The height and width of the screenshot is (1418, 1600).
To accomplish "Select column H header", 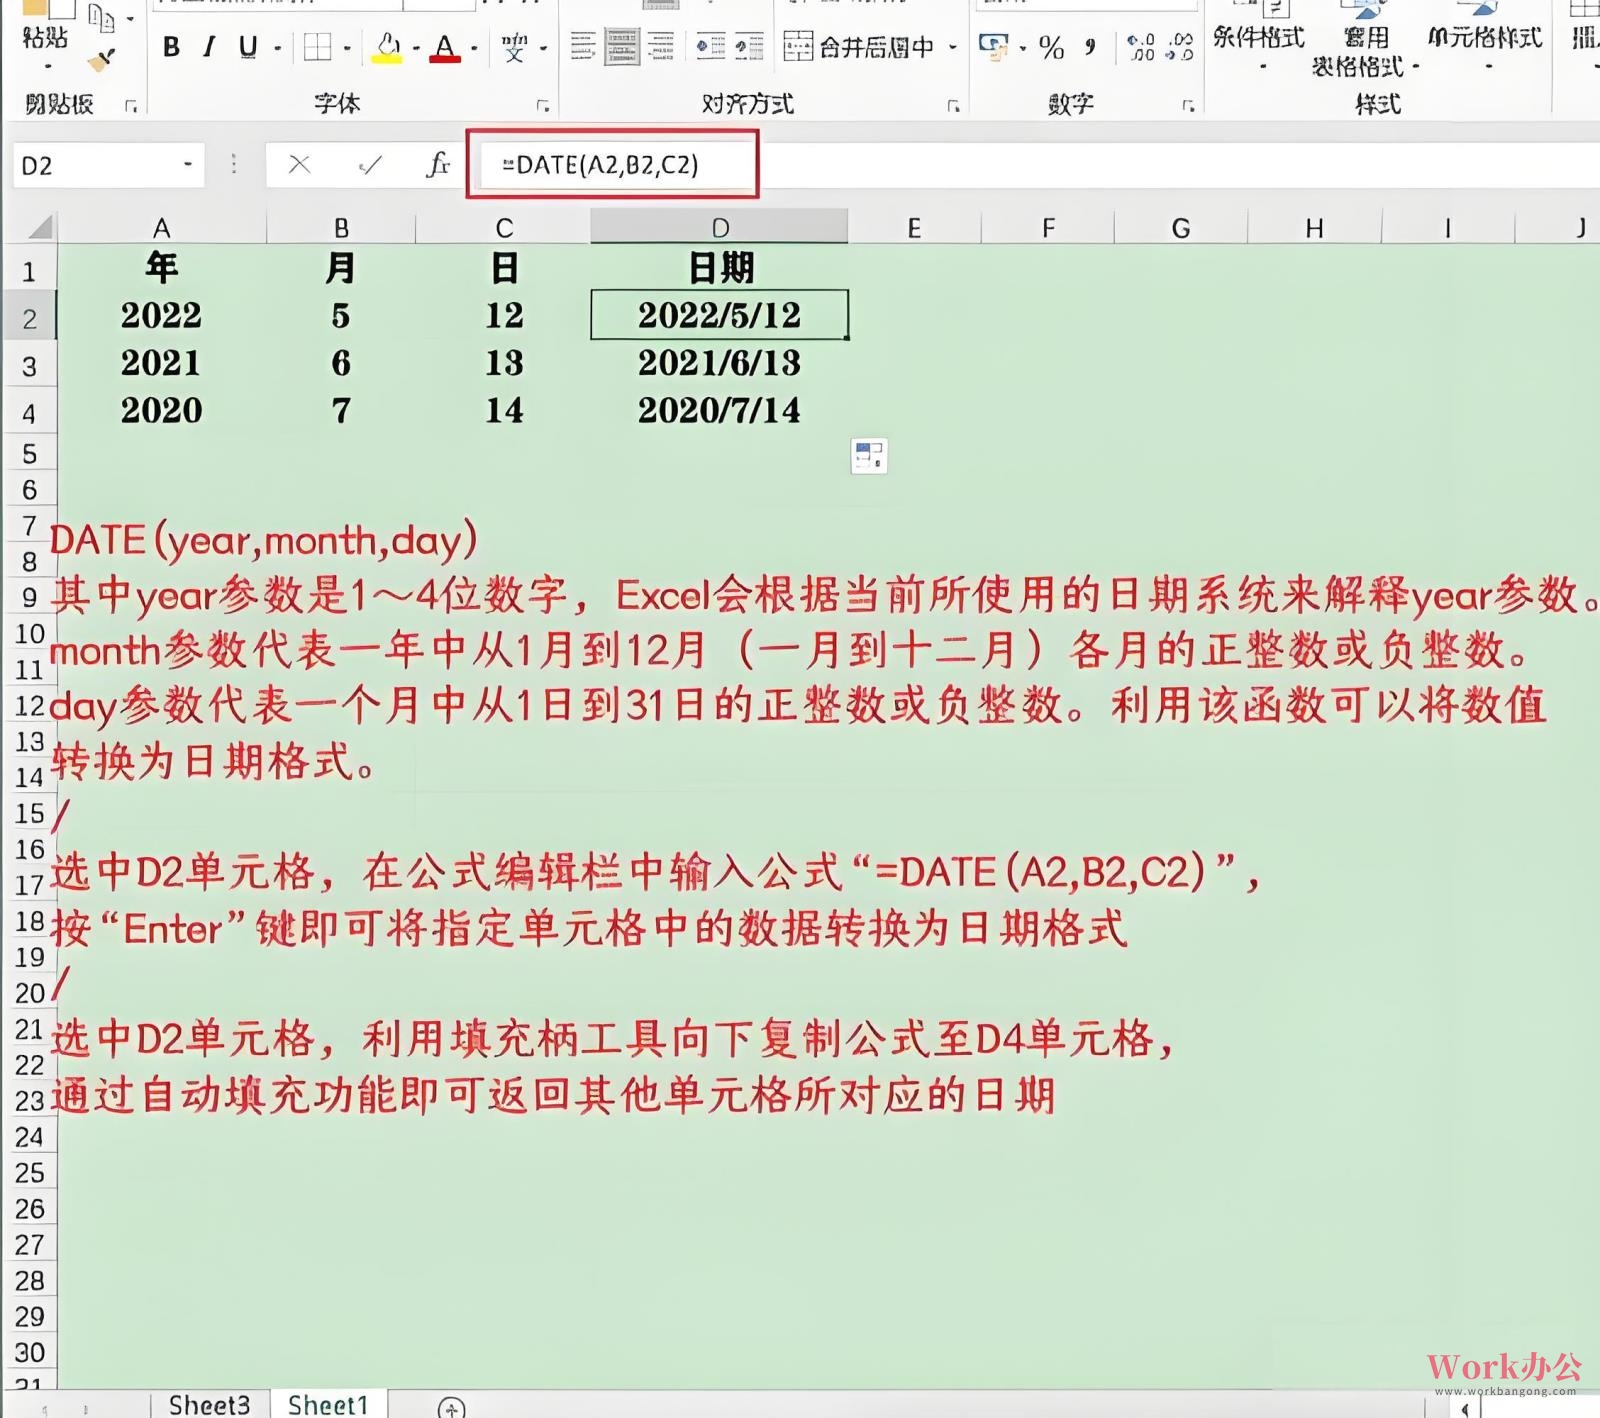I will (x=1314, y=228).
